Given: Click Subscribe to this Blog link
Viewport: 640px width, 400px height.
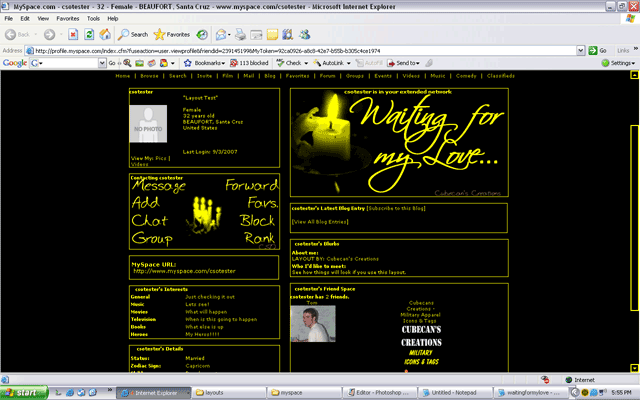Looking at the screenshot, I should coord(396,208).
